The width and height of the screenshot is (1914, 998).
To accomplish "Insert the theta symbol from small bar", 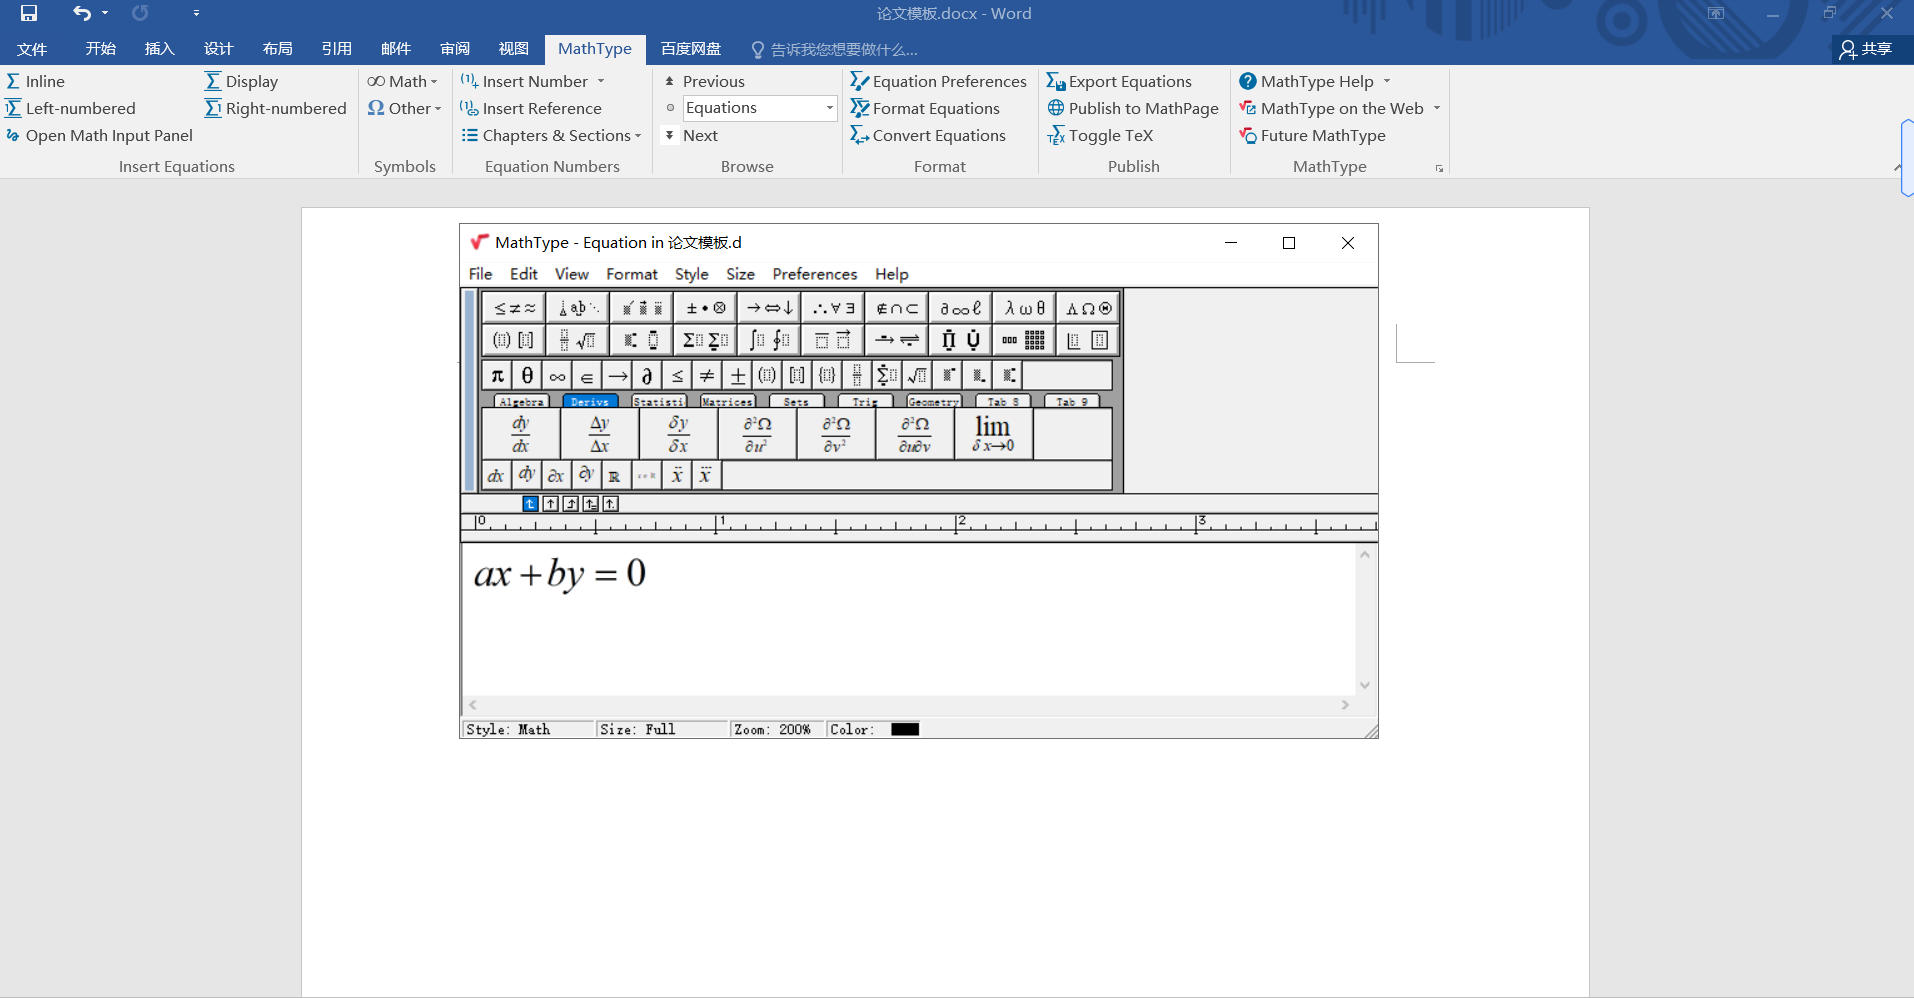I will (527, 376).
